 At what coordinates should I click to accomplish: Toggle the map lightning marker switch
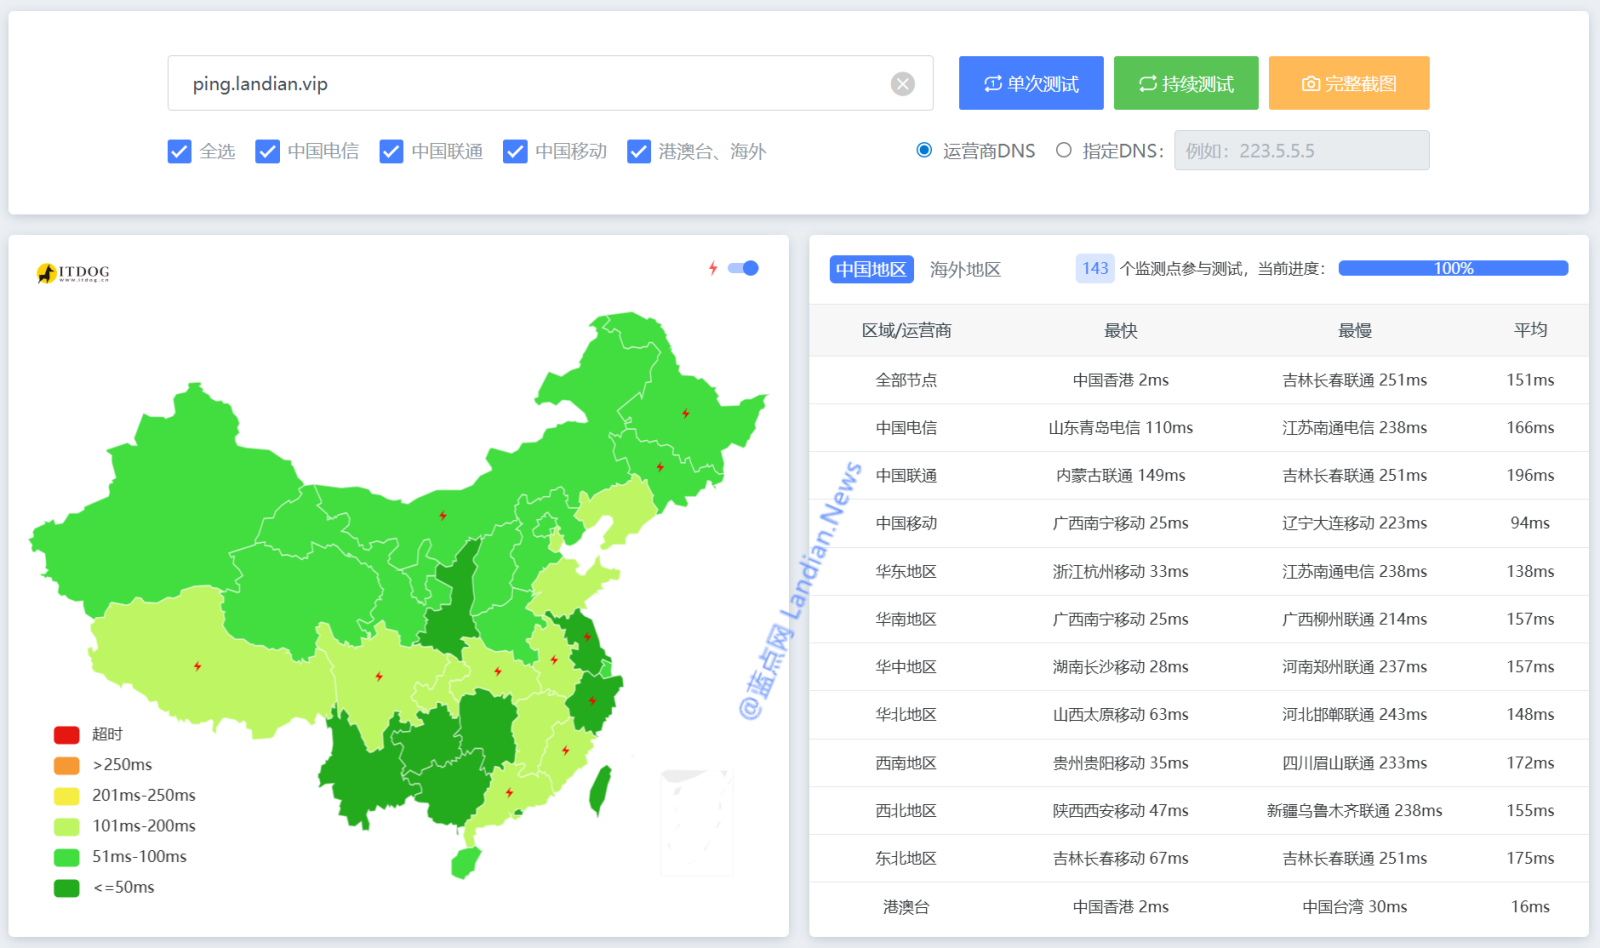coord(743,268)
